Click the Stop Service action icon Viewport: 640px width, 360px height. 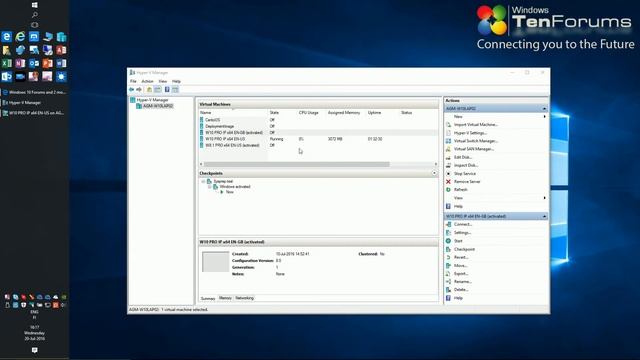pyautogui.click(x=448, y=173)
